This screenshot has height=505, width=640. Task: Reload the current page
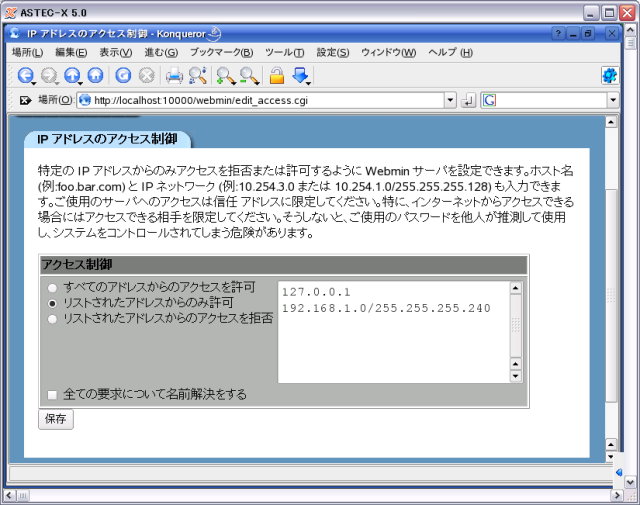click(123, 75)
